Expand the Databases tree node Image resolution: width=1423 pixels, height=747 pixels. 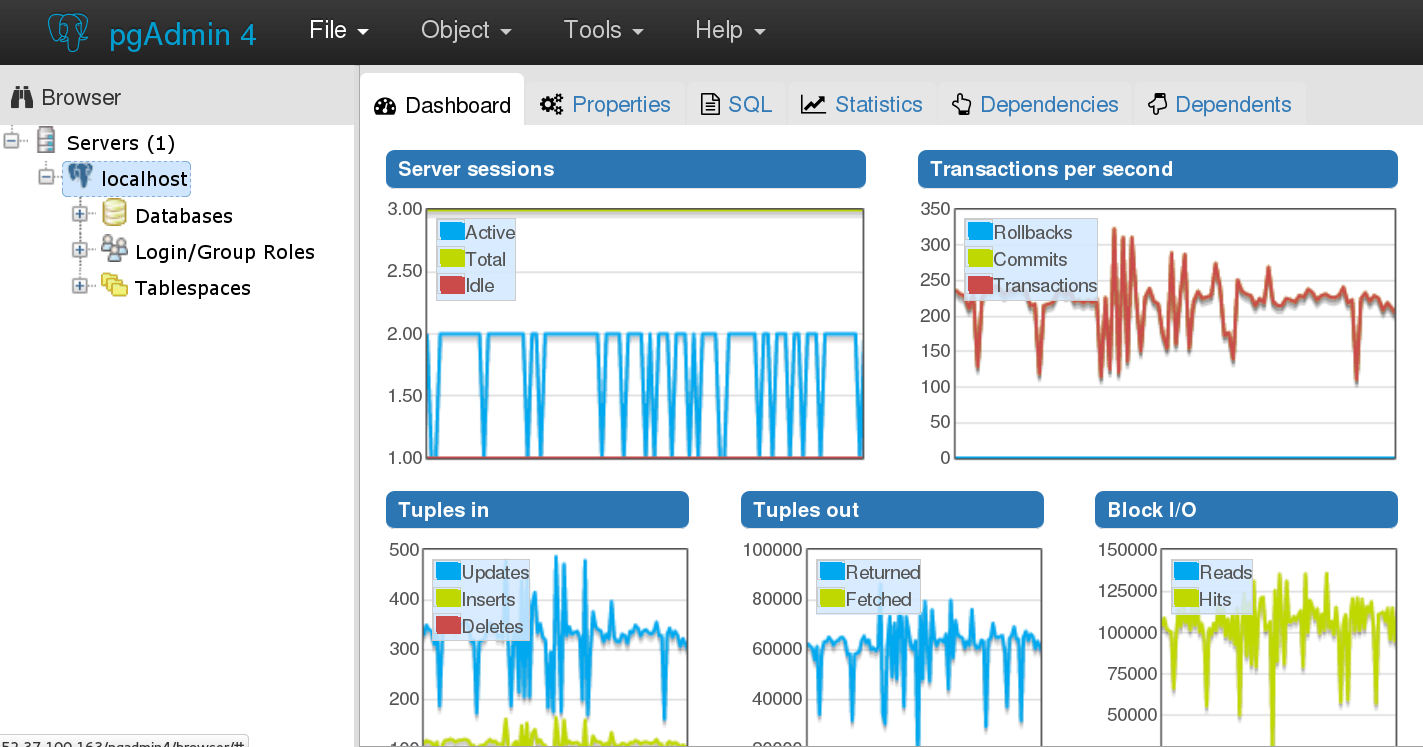80,214
